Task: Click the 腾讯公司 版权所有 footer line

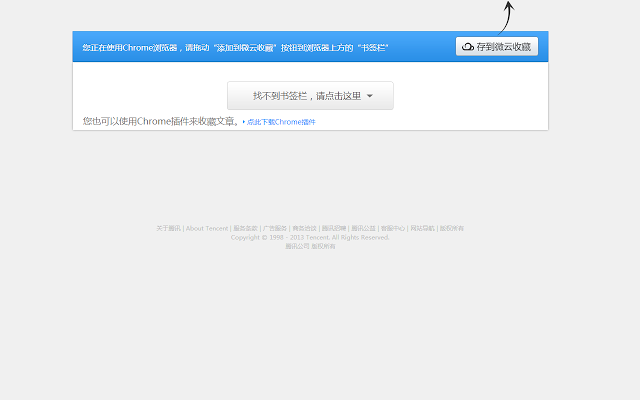Action: tap(310, 246)
